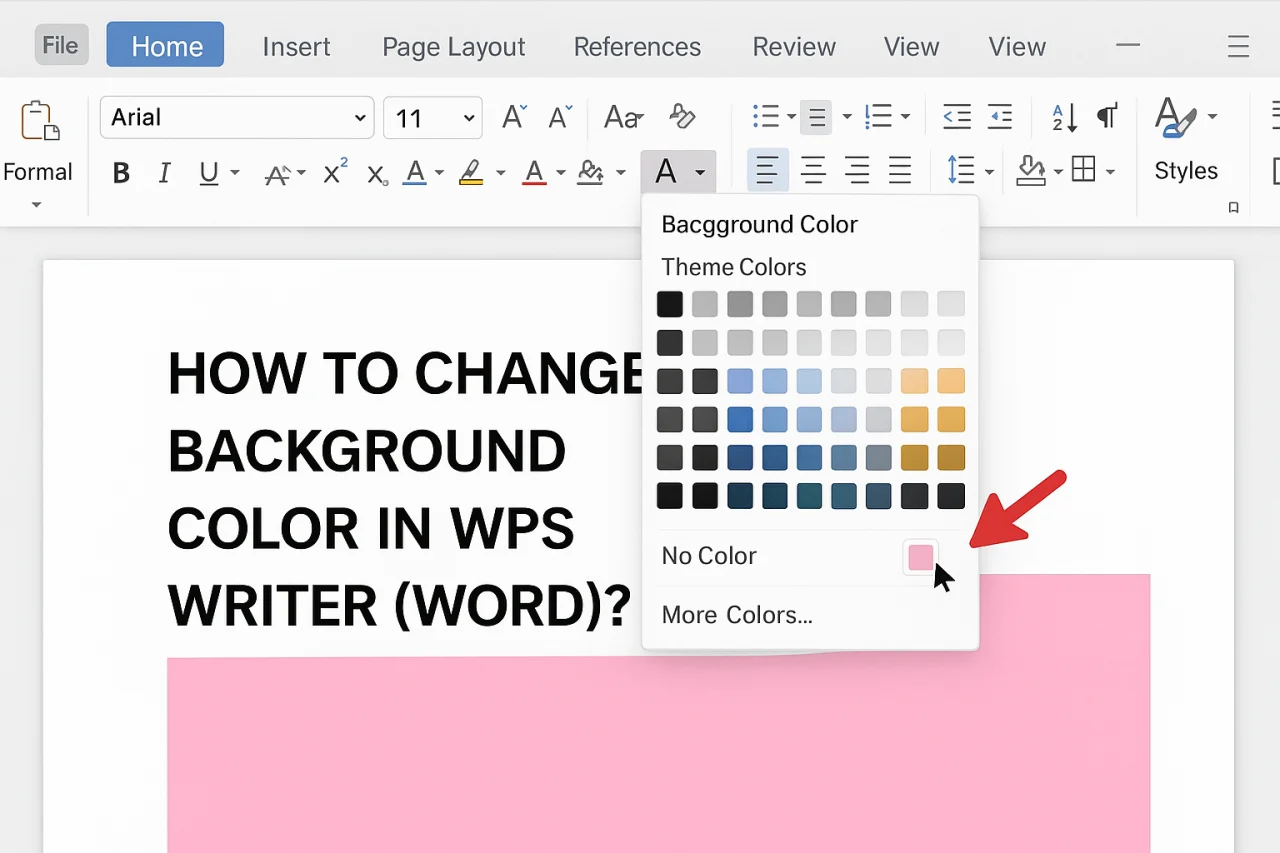Open the References tab
1280x853 pixels.
pyautogui.click(x=637, y=47)
